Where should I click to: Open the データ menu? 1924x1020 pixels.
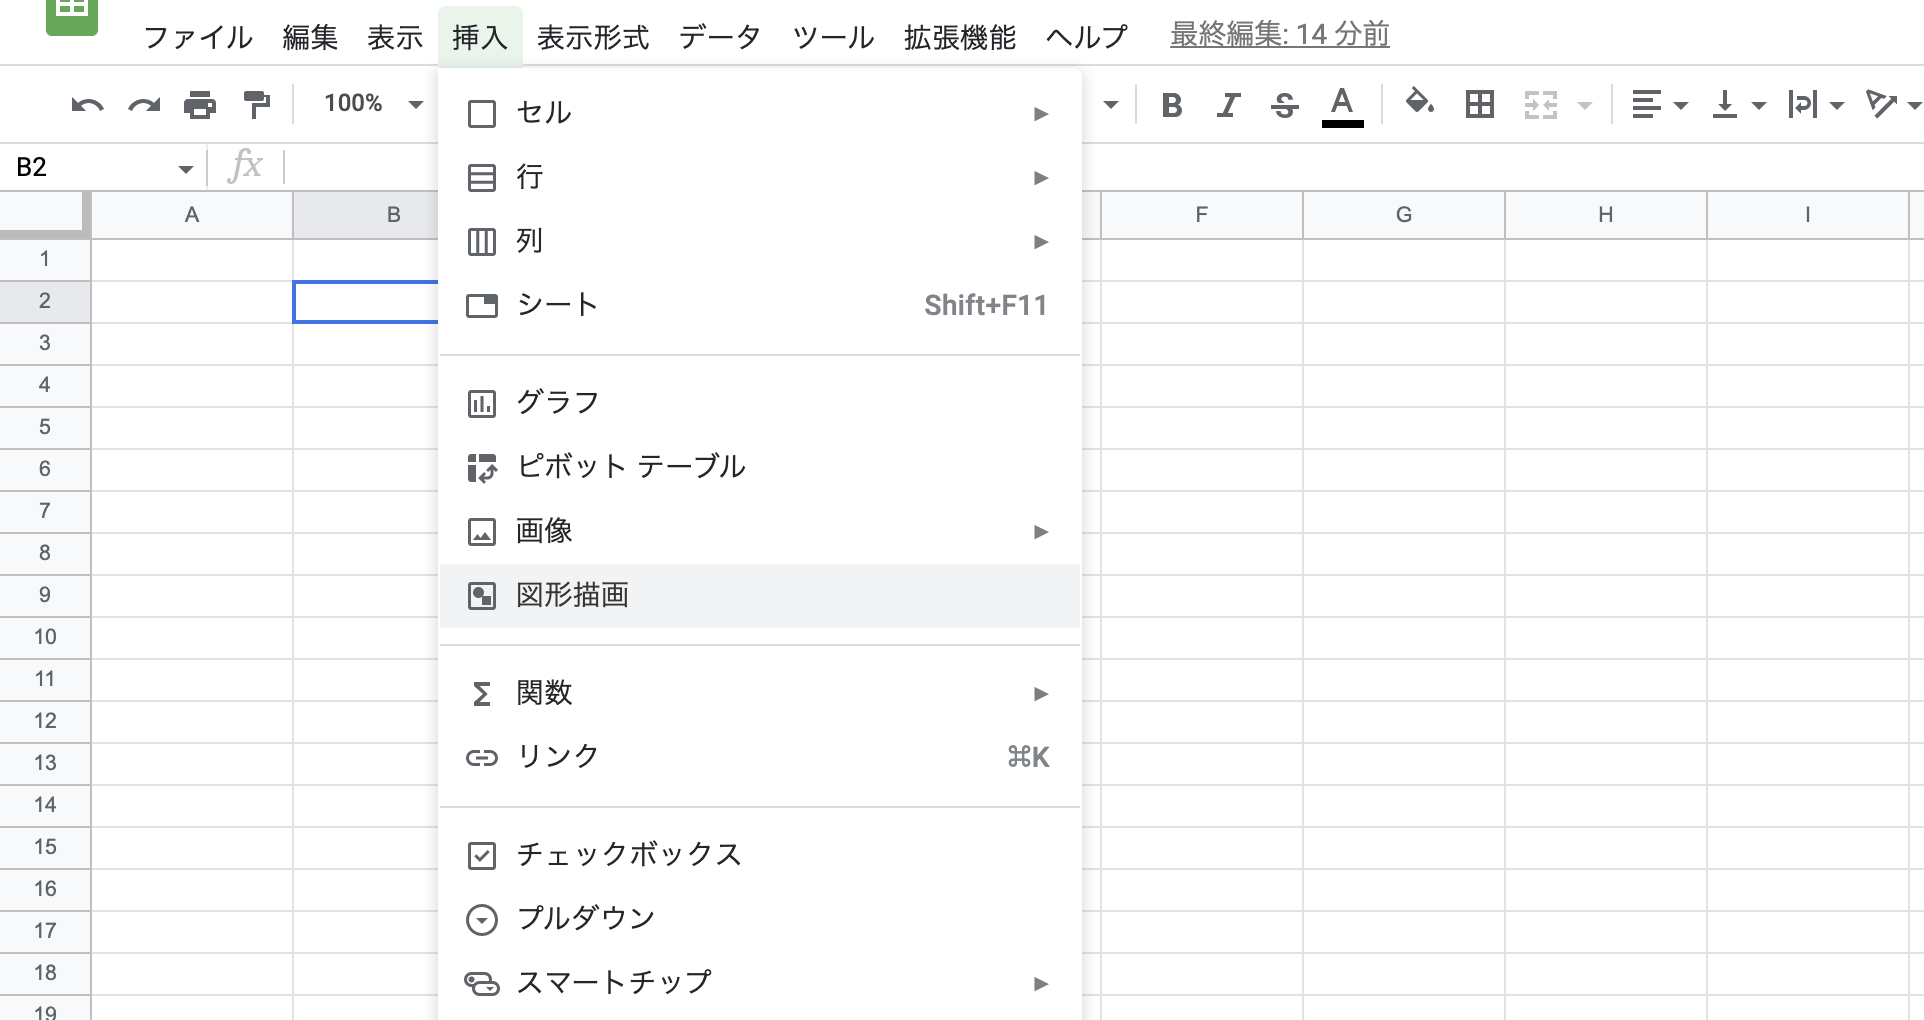tap(719, 38)
